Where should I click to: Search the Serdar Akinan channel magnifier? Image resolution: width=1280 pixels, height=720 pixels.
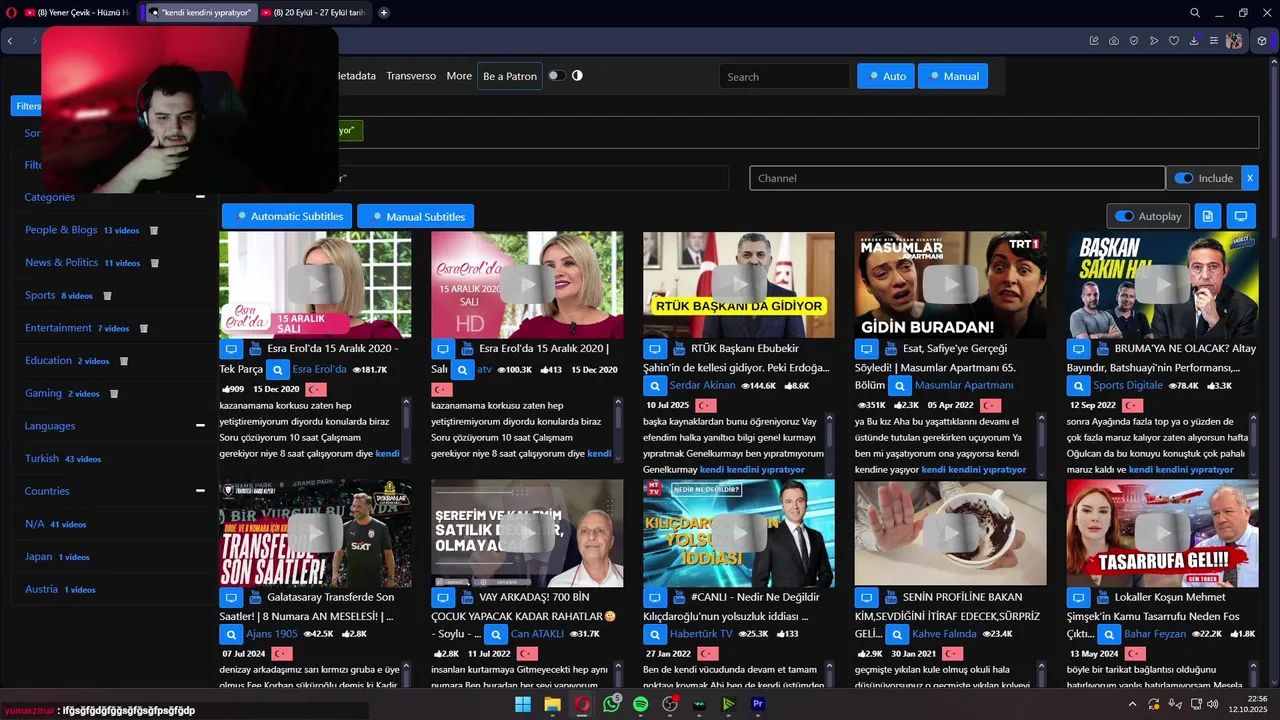tap(655, 385)
